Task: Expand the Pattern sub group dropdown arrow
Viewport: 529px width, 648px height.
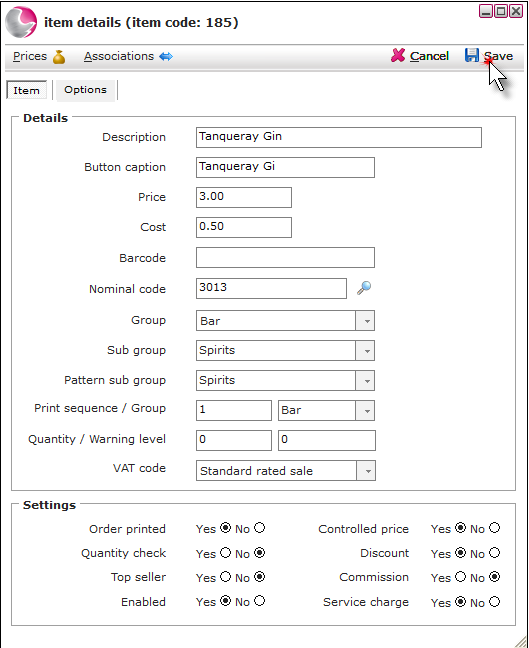Action: click(x=366, y=381)
